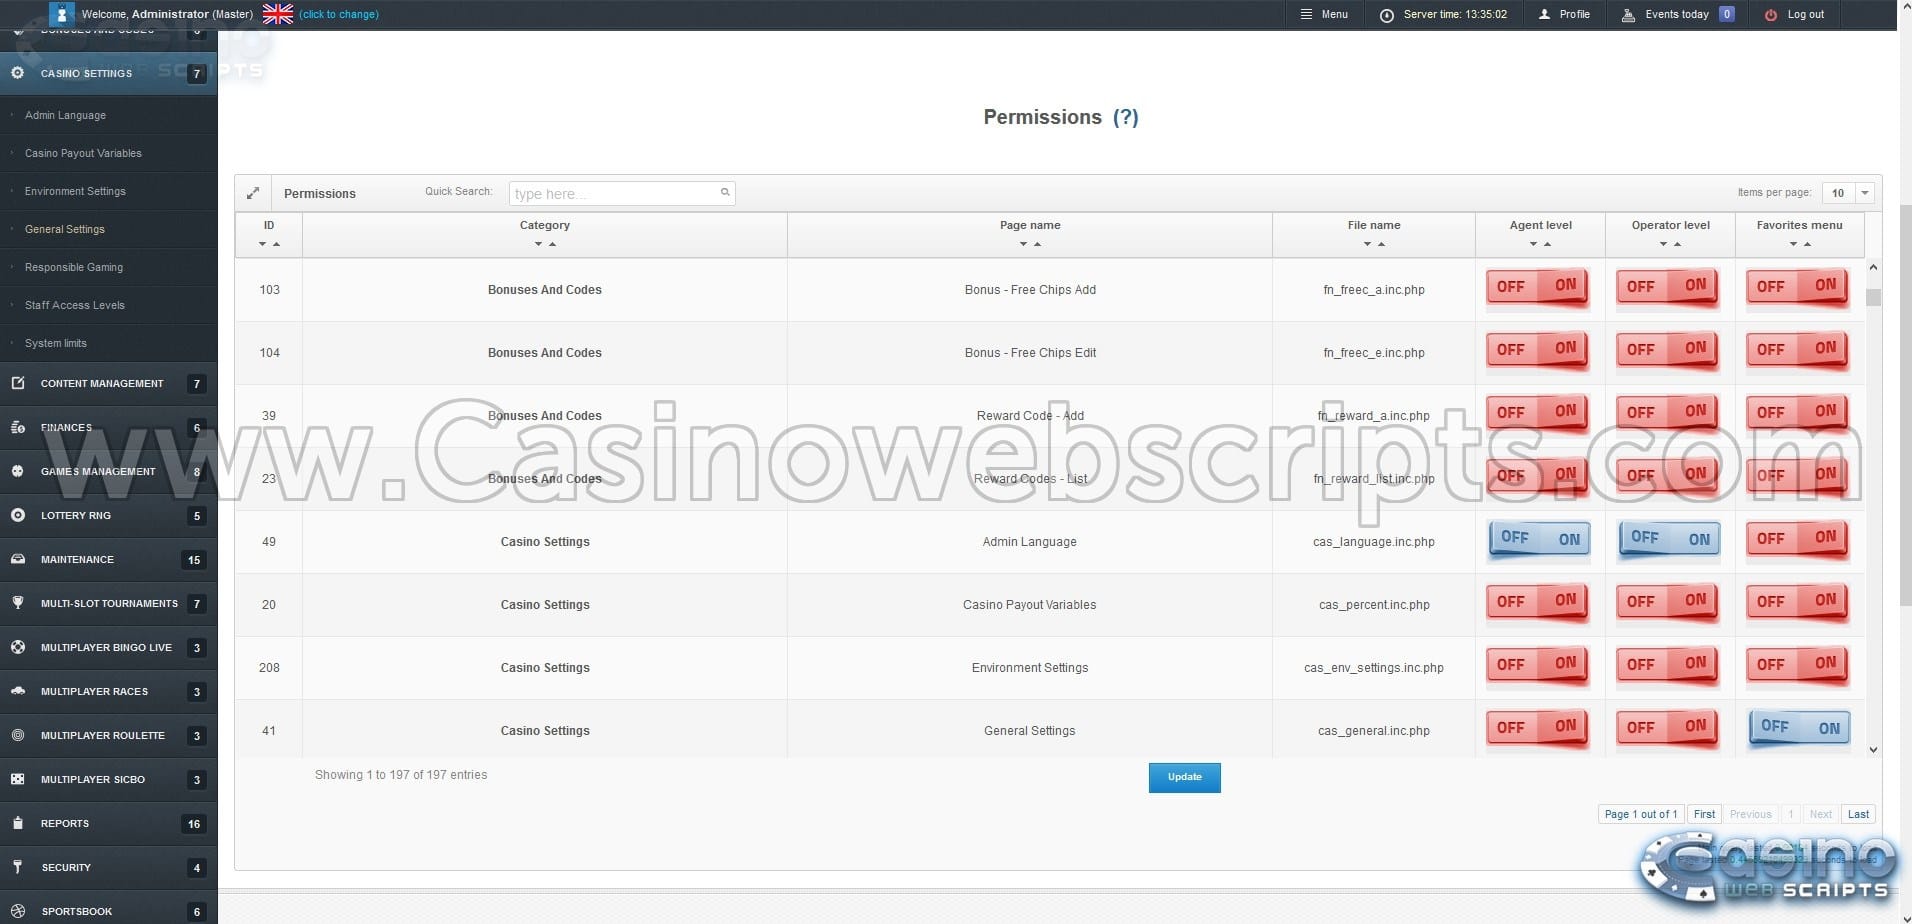Viewport: 1912px width, 924px height.
Task: Click the Multiplayer Bingo Live icon
Action: coord(17,647)
